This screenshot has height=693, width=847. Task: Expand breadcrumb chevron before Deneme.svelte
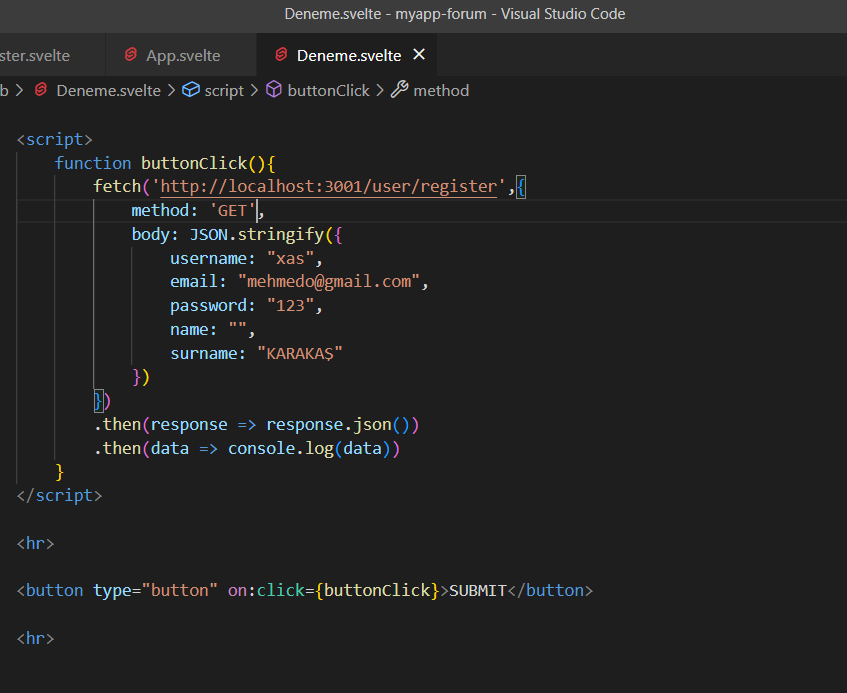19,90
